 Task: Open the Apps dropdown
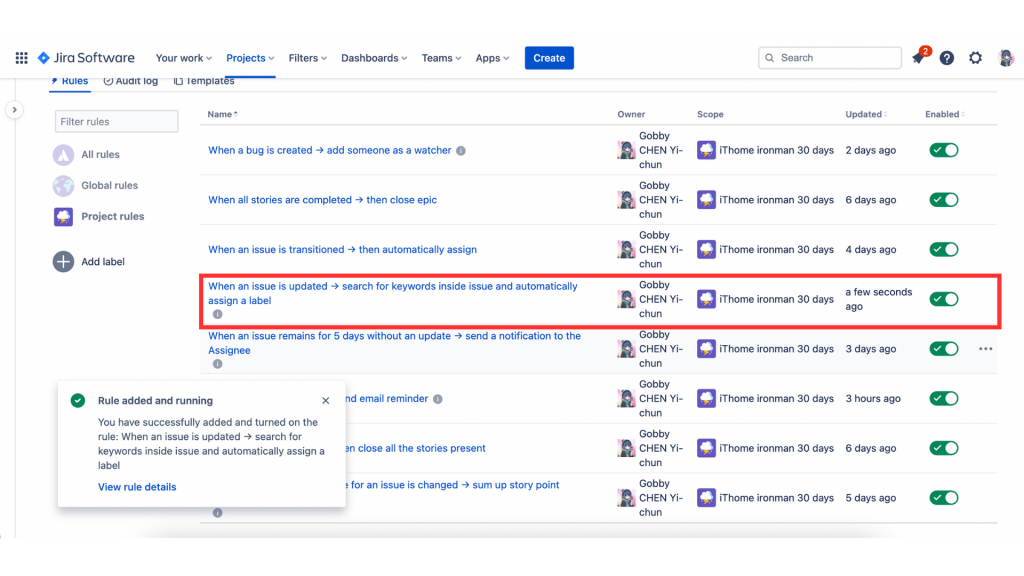[x=492, y=58]
